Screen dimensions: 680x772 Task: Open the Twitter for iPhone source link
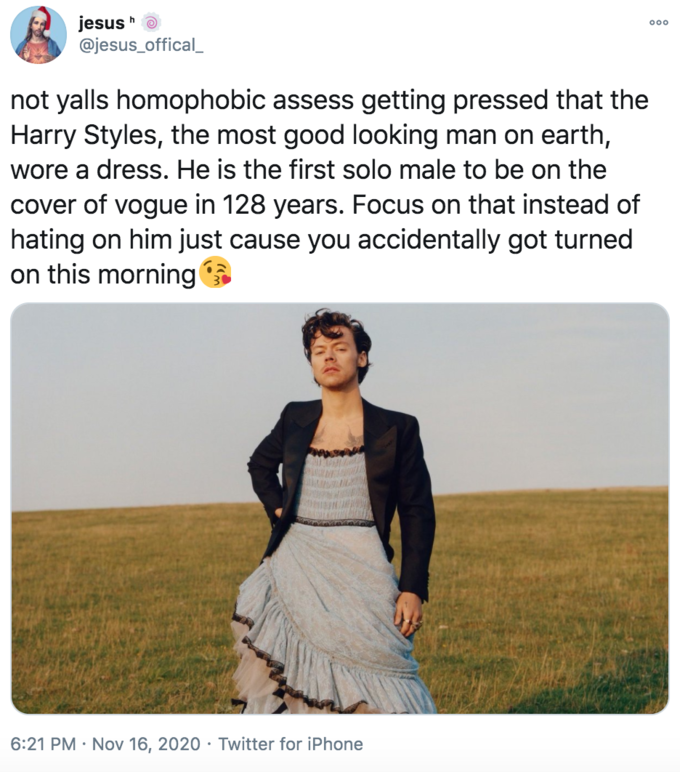click(x=291, y=743)
